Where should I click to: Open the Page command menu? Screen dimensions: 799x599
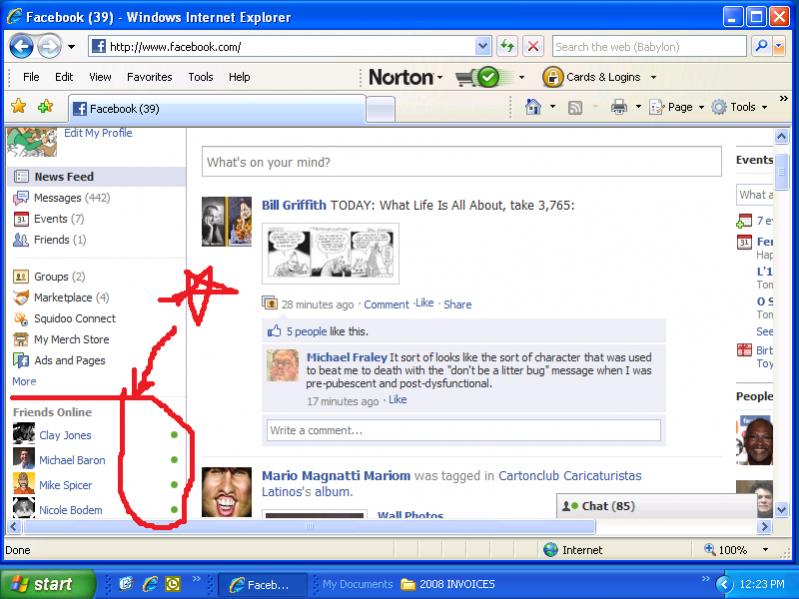[676, 107]
